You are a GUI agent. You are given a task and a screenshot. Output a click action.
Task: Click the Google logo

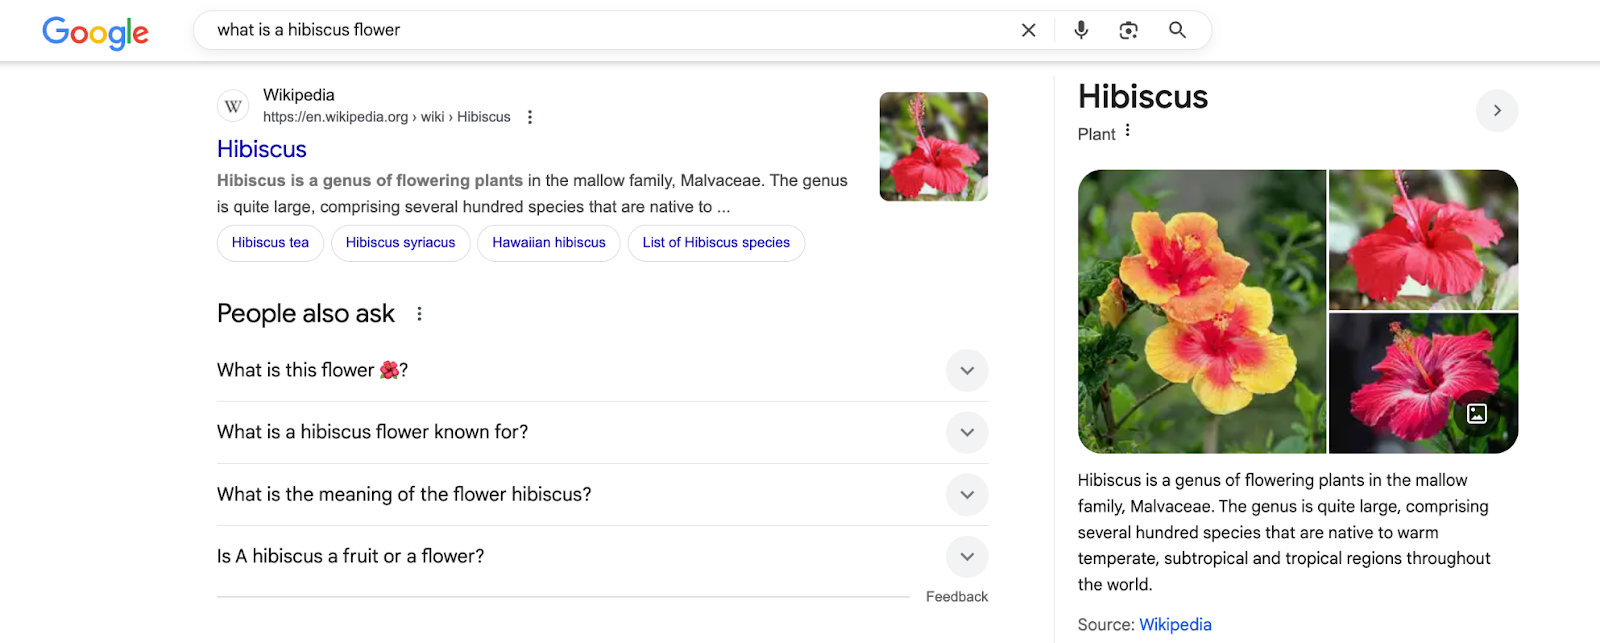click(95, 32)
